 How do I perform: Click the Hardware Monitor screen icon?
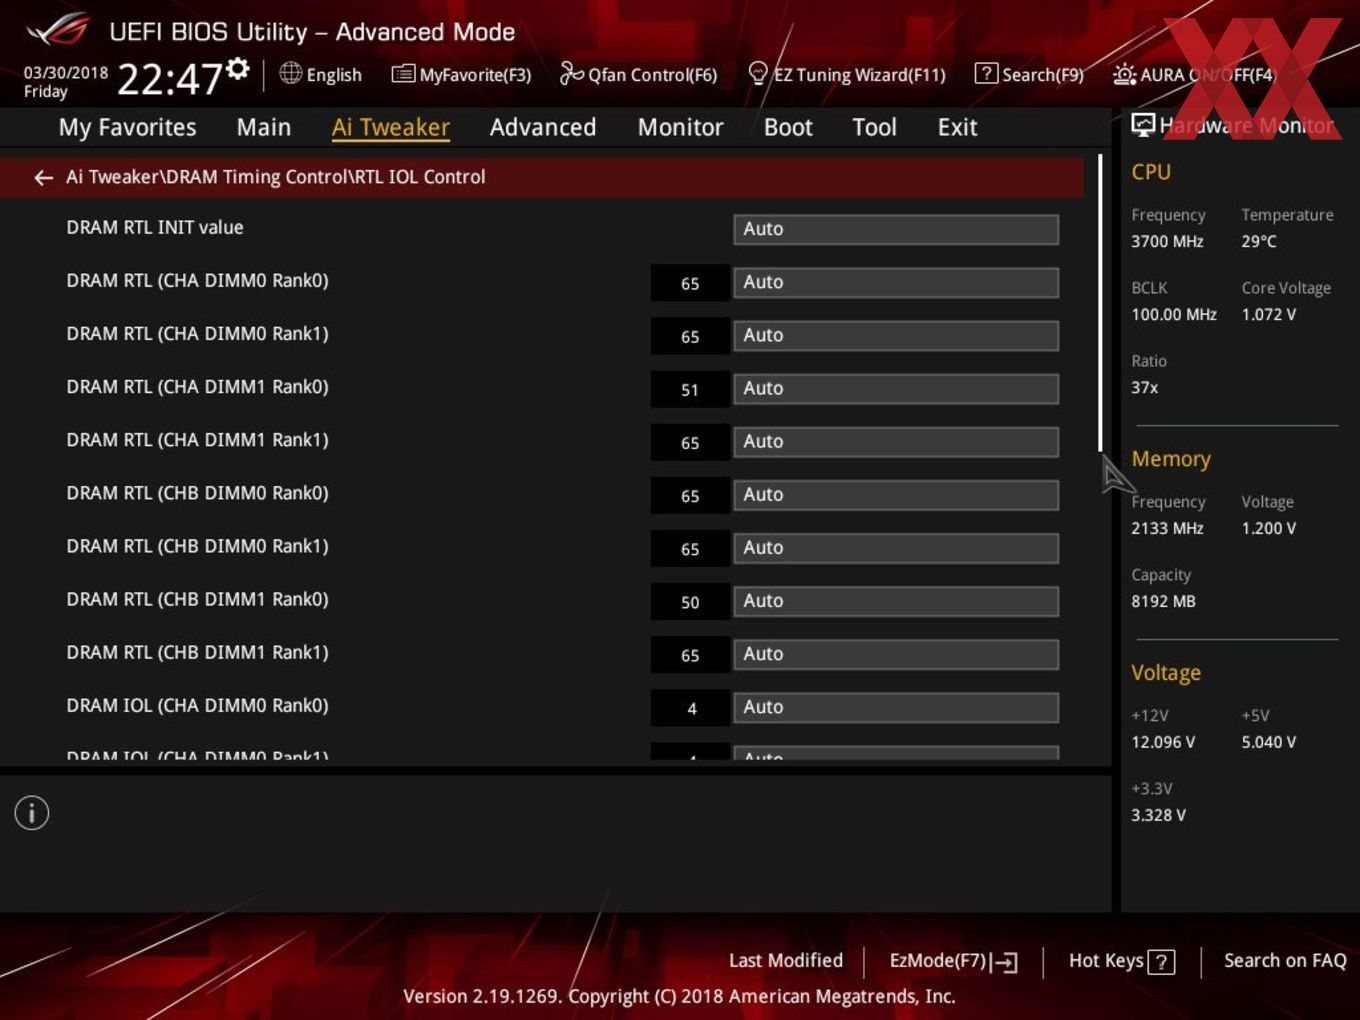pyautogui.click(x=1143, y=124)
